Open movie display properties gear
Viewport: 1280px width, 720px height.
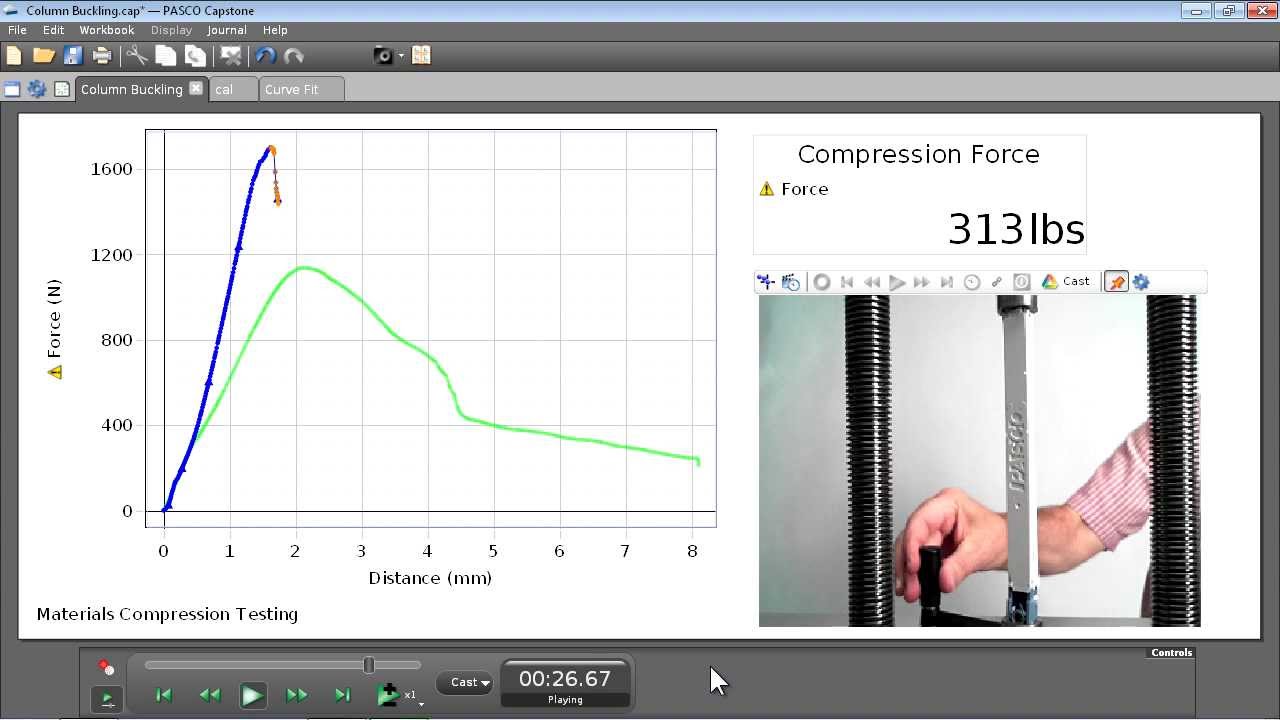coord(1141,282)
